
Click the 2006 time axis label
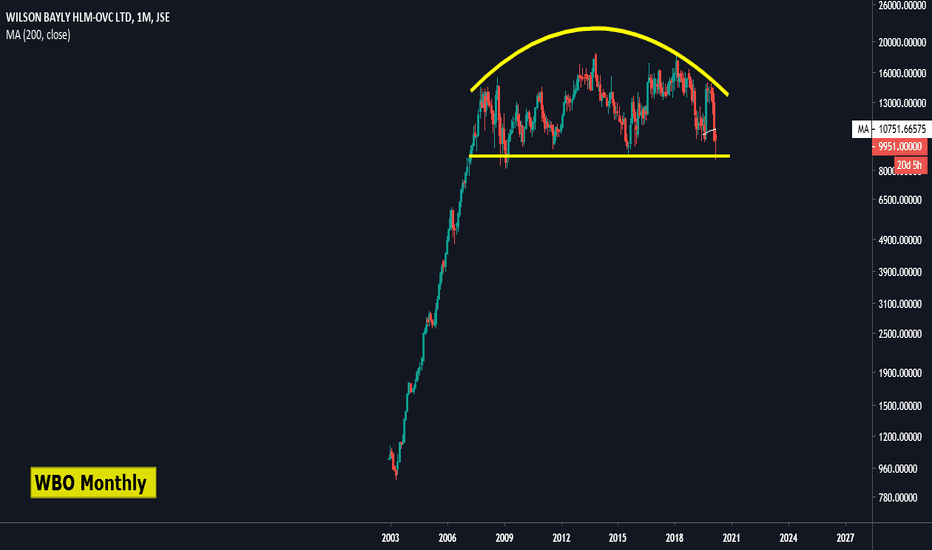[x=447, y=538]
